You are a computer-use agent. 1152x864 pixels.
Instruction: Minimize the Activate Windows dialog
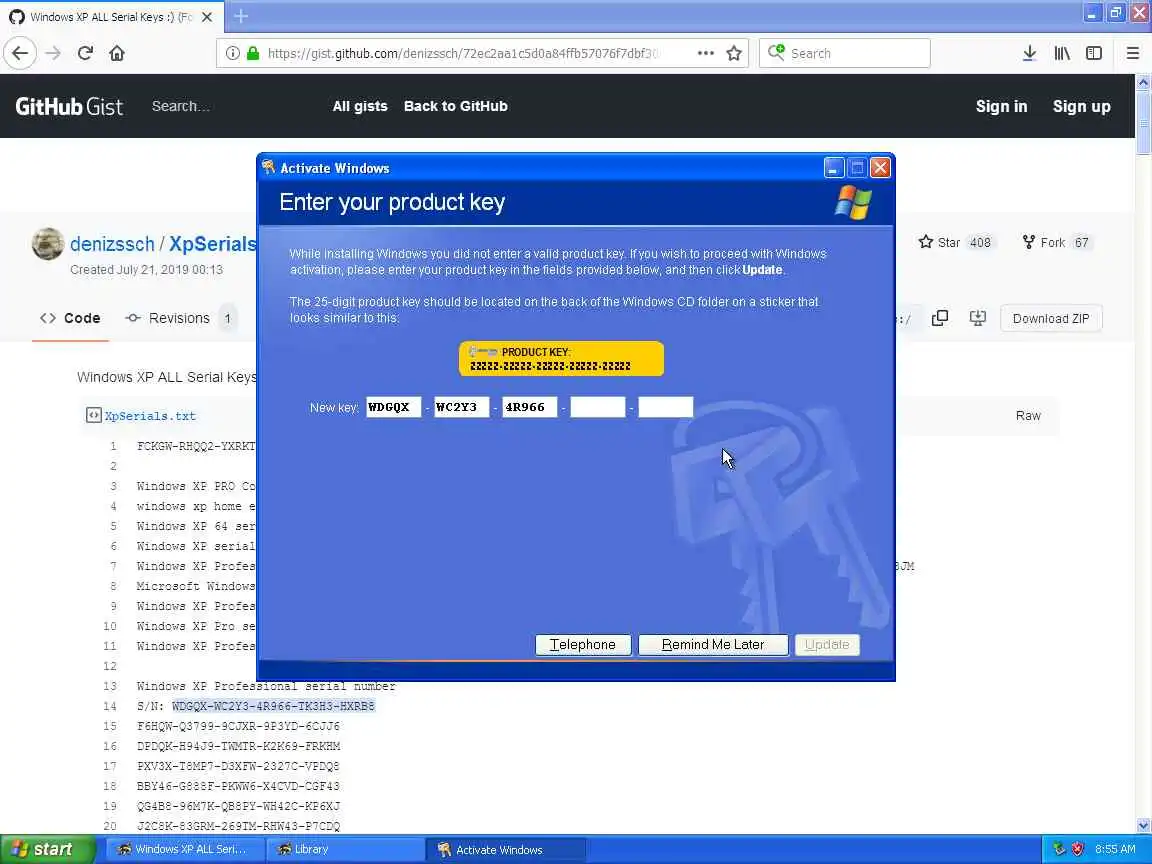(833, 168)
